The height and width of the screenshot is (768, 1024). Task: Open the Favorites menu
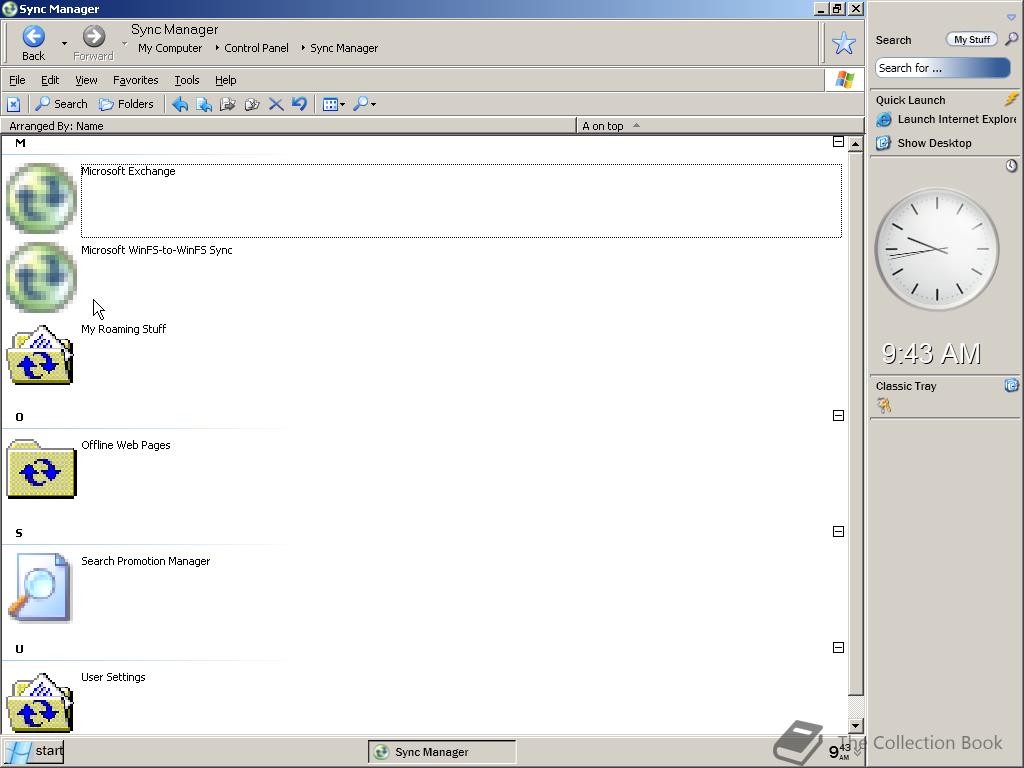pos(135,80)
